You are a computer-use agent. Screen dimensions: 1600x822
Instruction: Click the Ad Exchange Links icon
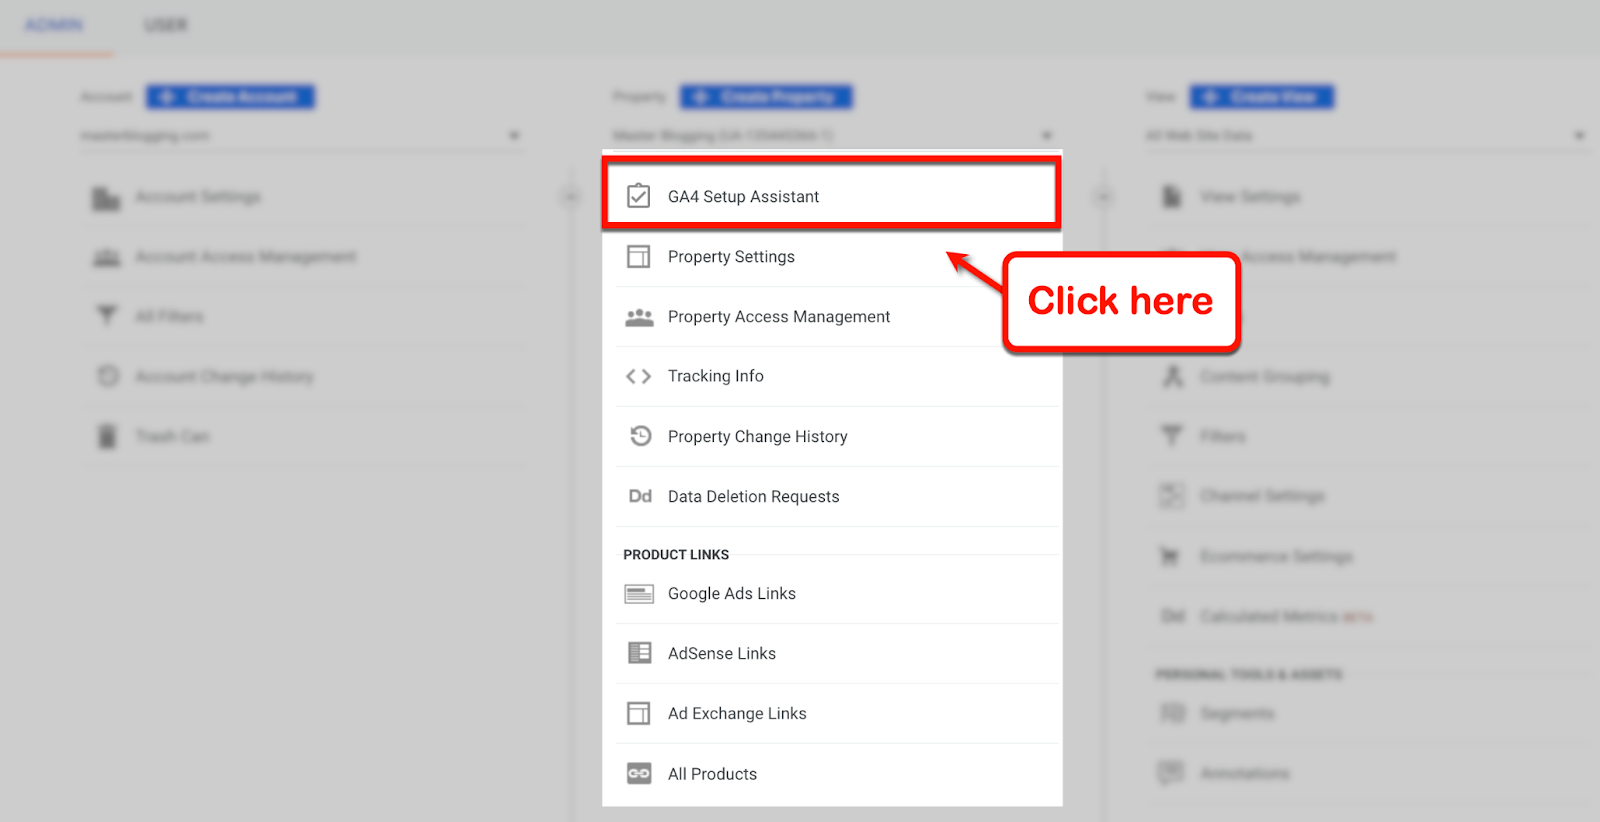[638, 713]
